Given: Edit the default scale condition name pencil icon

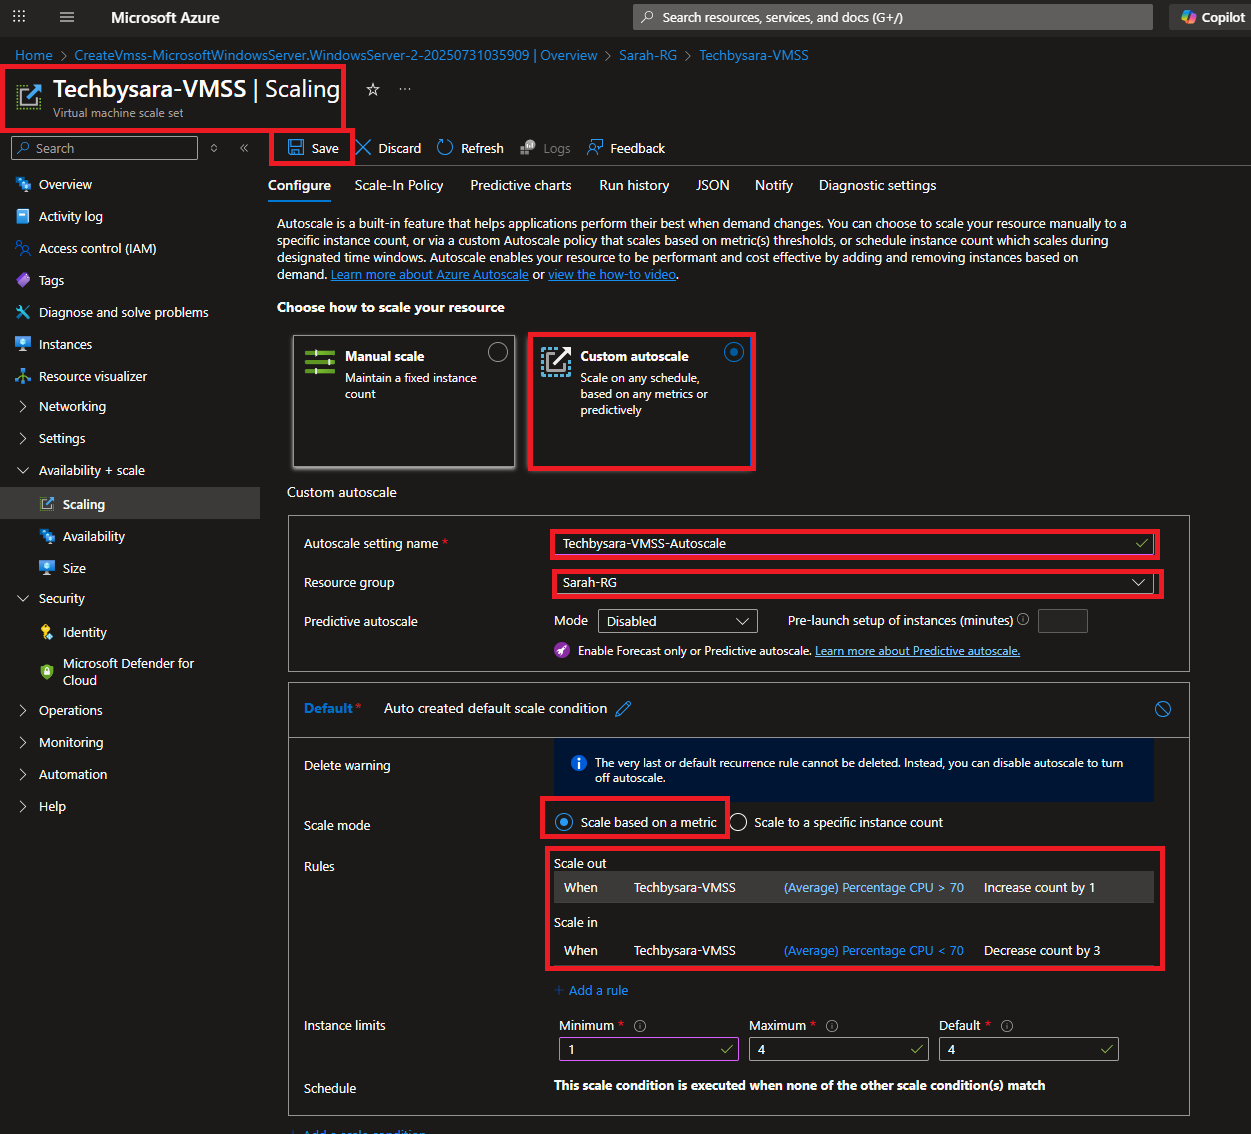Looking at the screenshot, I should 623,709.
